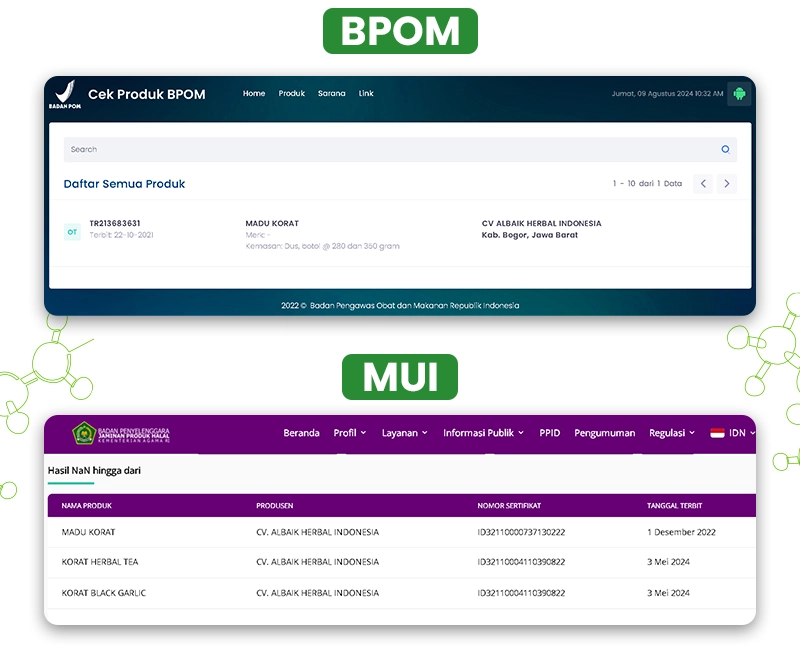The width and height of the screenshot is (800, 659).
Task: Select the KORAT HERBAL TEA row
Action: pyautogui.click(x=402, y=563)
